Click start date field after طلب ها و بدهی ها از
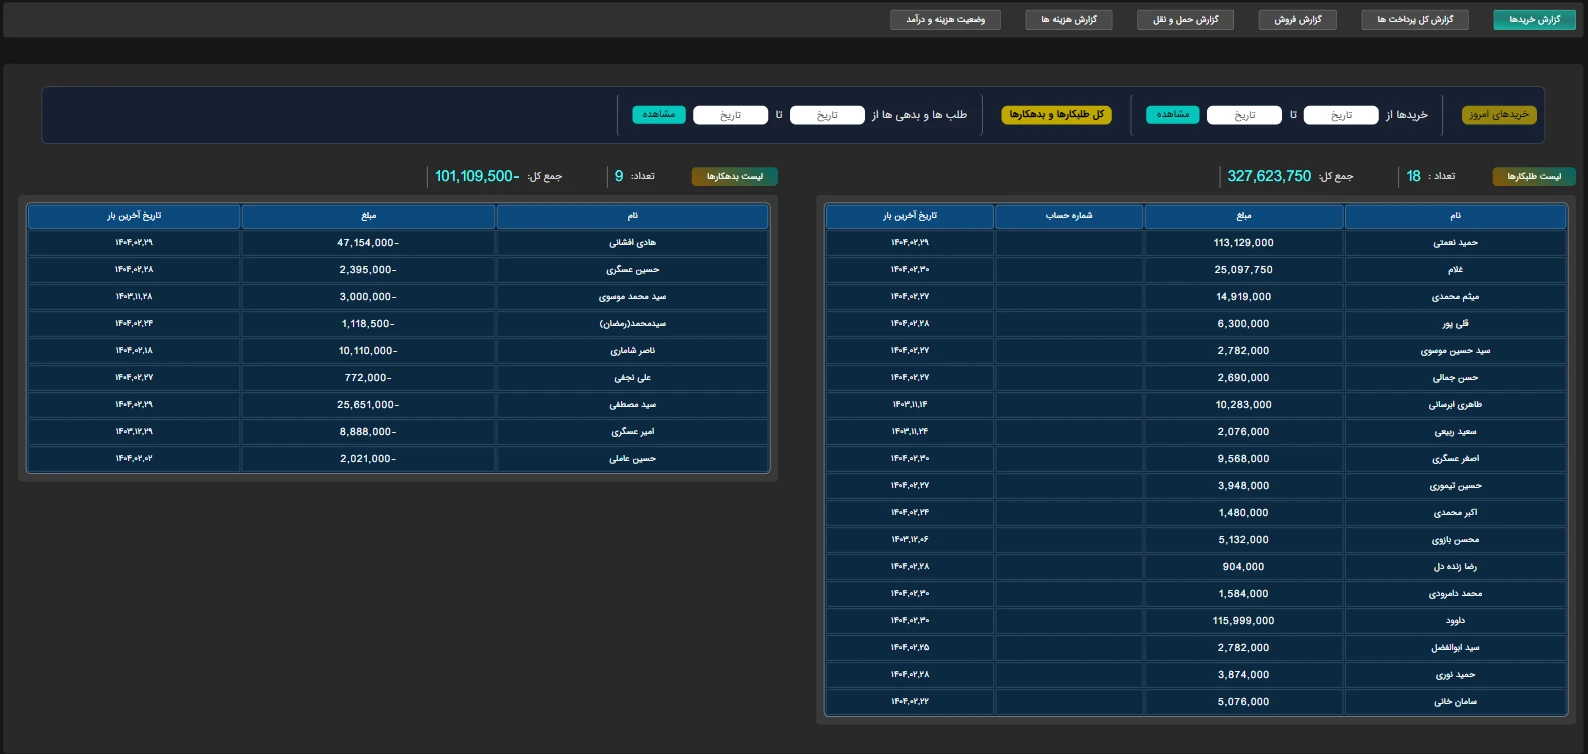This screenshot has height=754, width=1588. click(x=827, y=115)
